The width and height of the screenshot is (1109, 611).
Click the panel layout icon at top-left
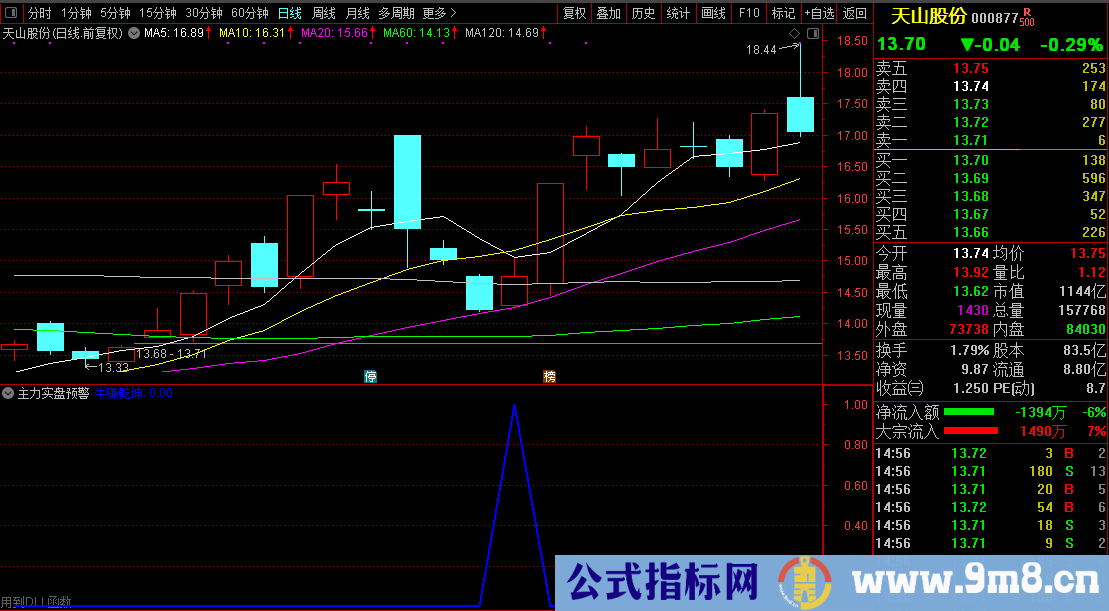coord(11,14)
